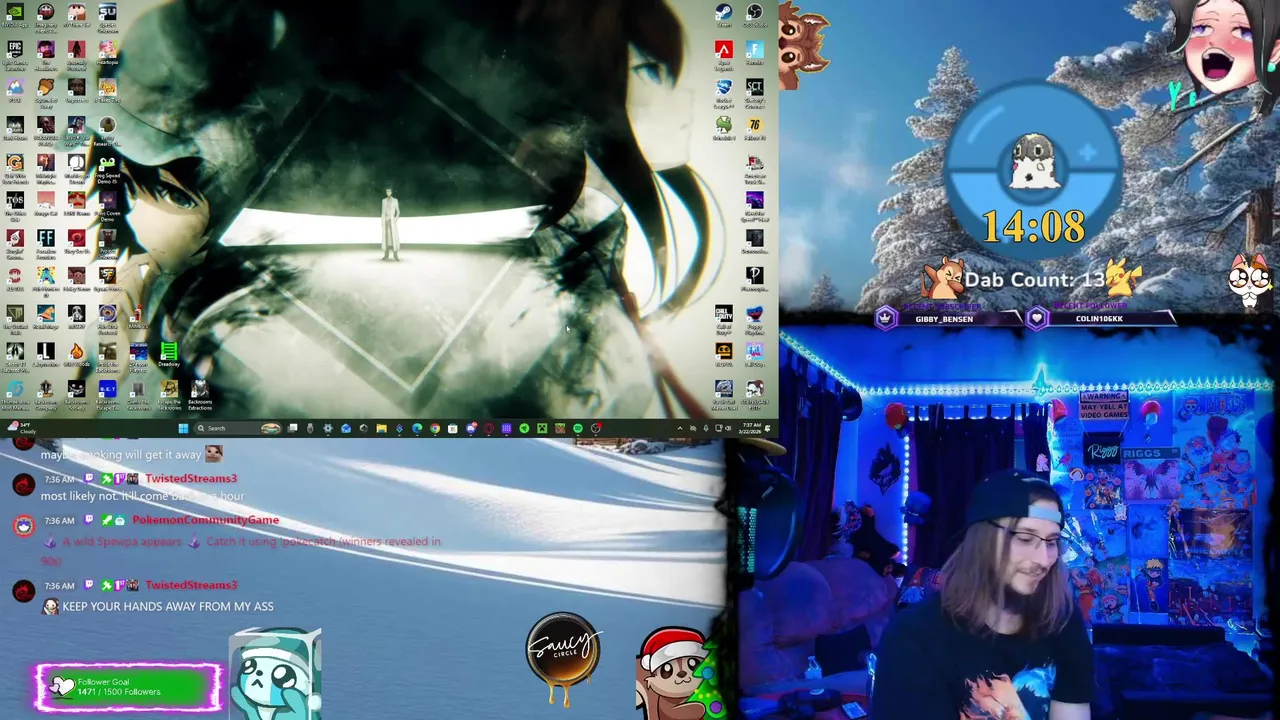Open the Heartopia desktop icon
The image size is (1280, 720).
pos(108,50)
